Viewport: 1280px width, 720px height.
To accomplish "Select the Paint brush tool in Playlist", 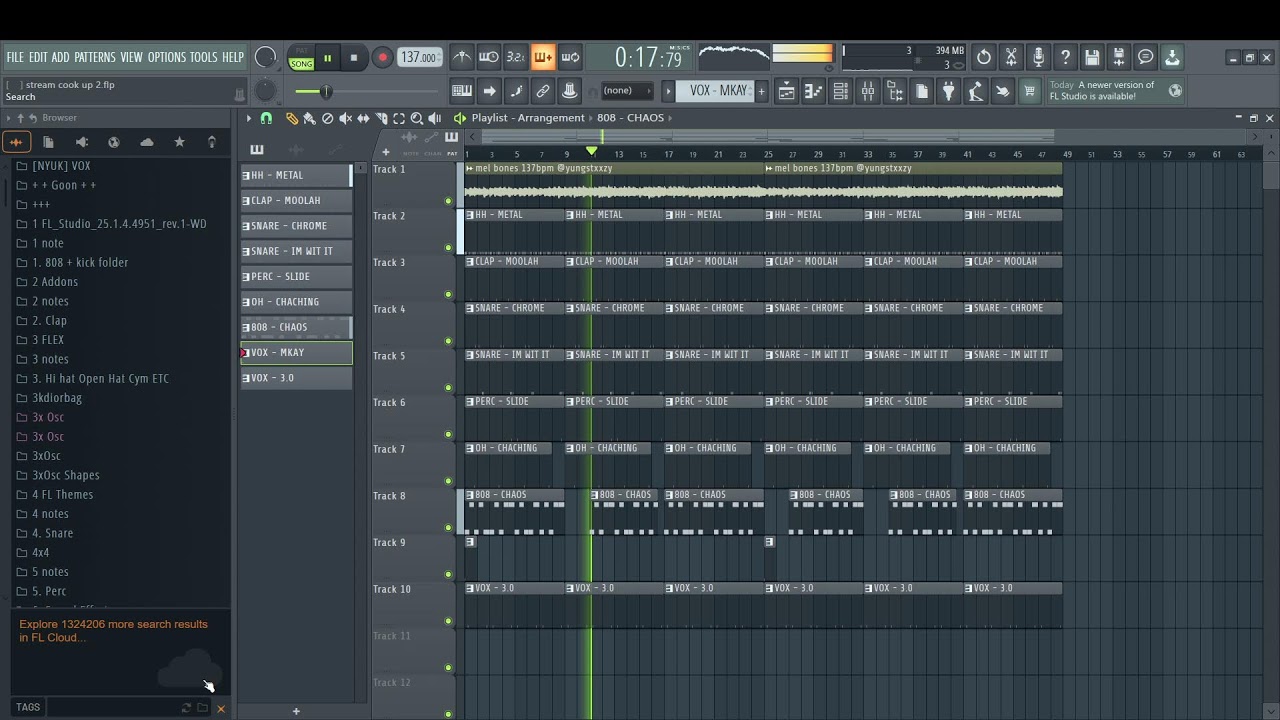I will point(310,118).
